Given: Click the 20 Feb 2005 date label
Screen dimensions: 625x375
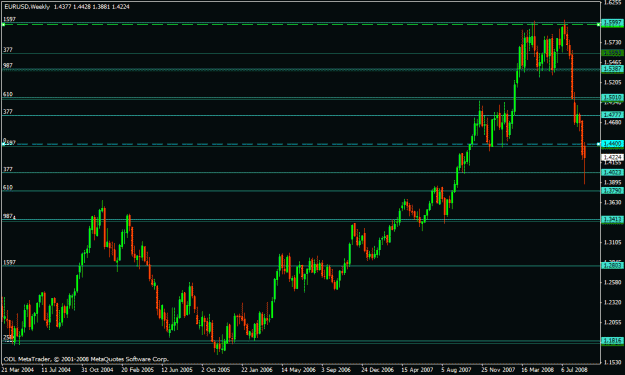Looking at the screenshot, I should (x=138, y=370).
